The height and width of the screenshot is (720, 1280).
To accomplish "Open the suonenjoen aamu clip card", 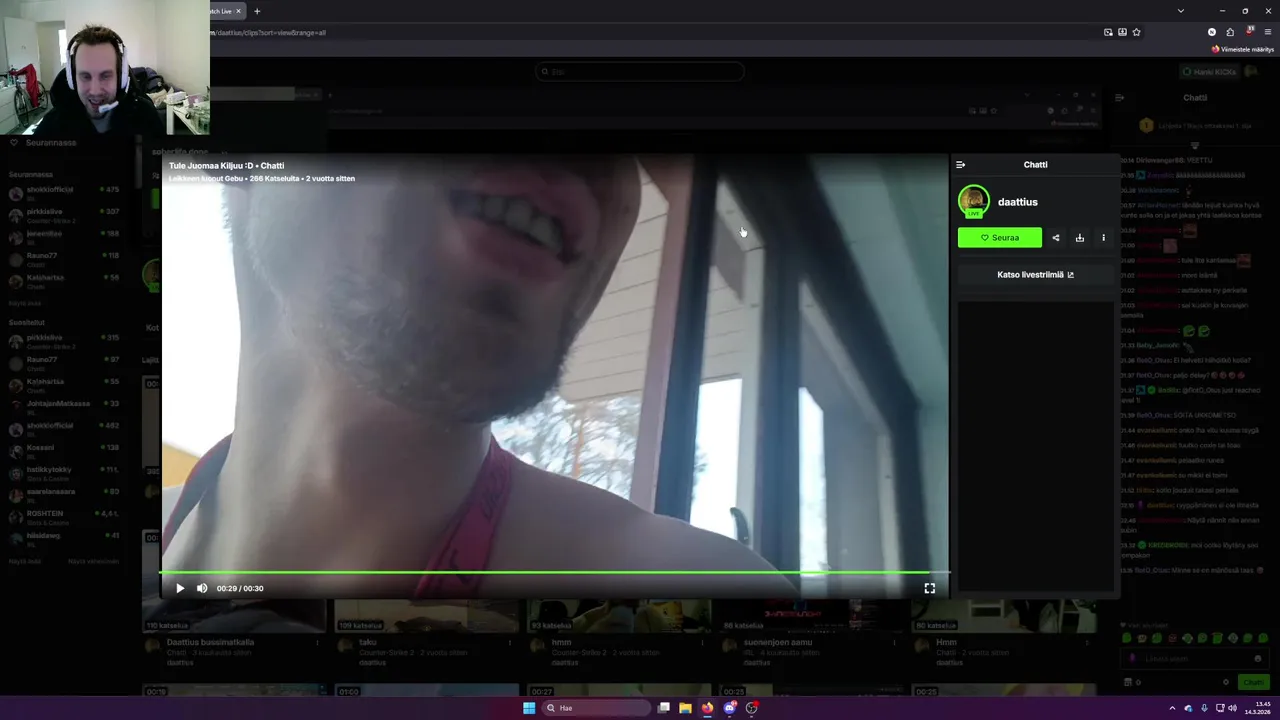I will click(x=812, y=635).
